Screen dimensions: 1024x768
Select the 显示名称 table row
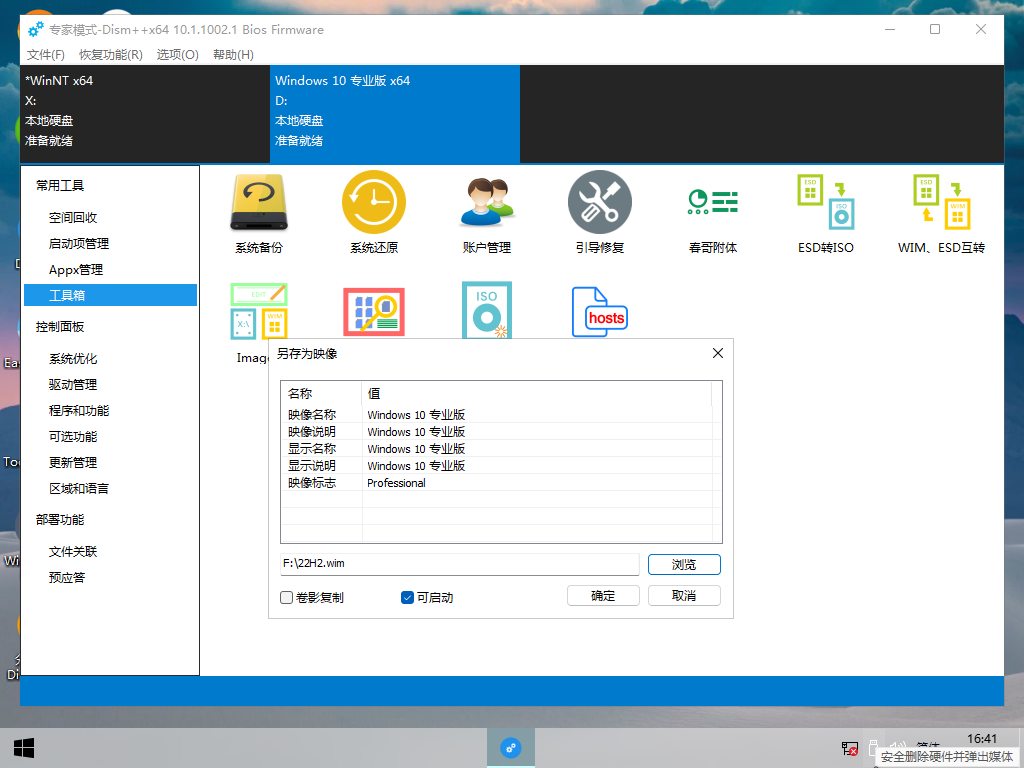499,449
